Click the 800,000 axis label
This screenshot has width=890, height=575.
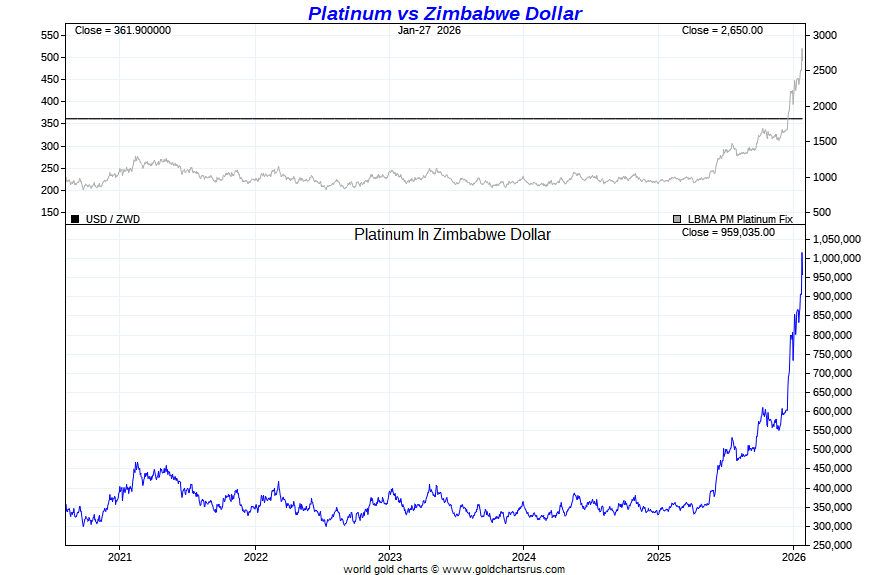click(x=832, y=335)
